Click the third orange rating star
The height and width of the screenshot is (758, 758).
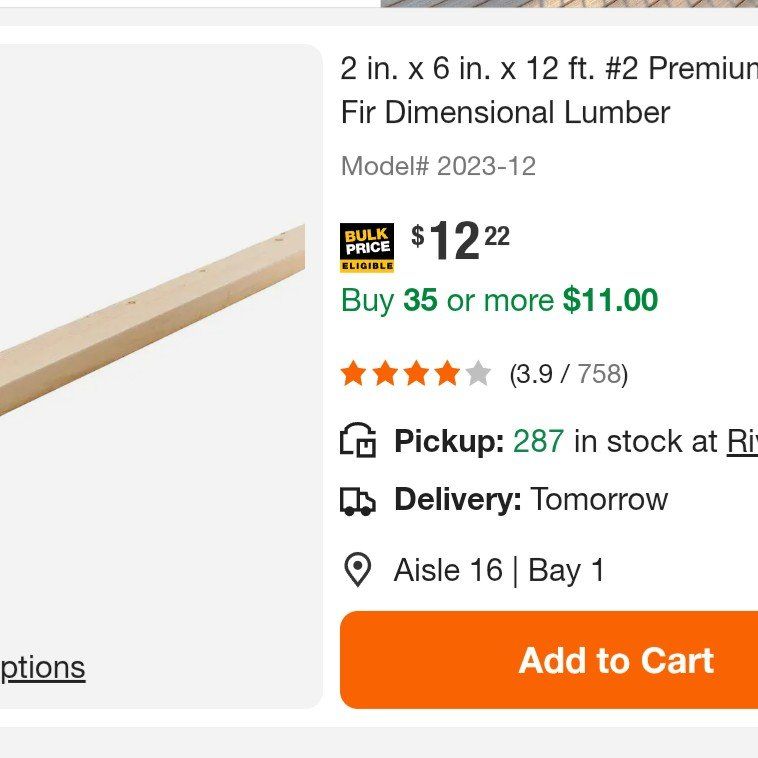[416, 374]
